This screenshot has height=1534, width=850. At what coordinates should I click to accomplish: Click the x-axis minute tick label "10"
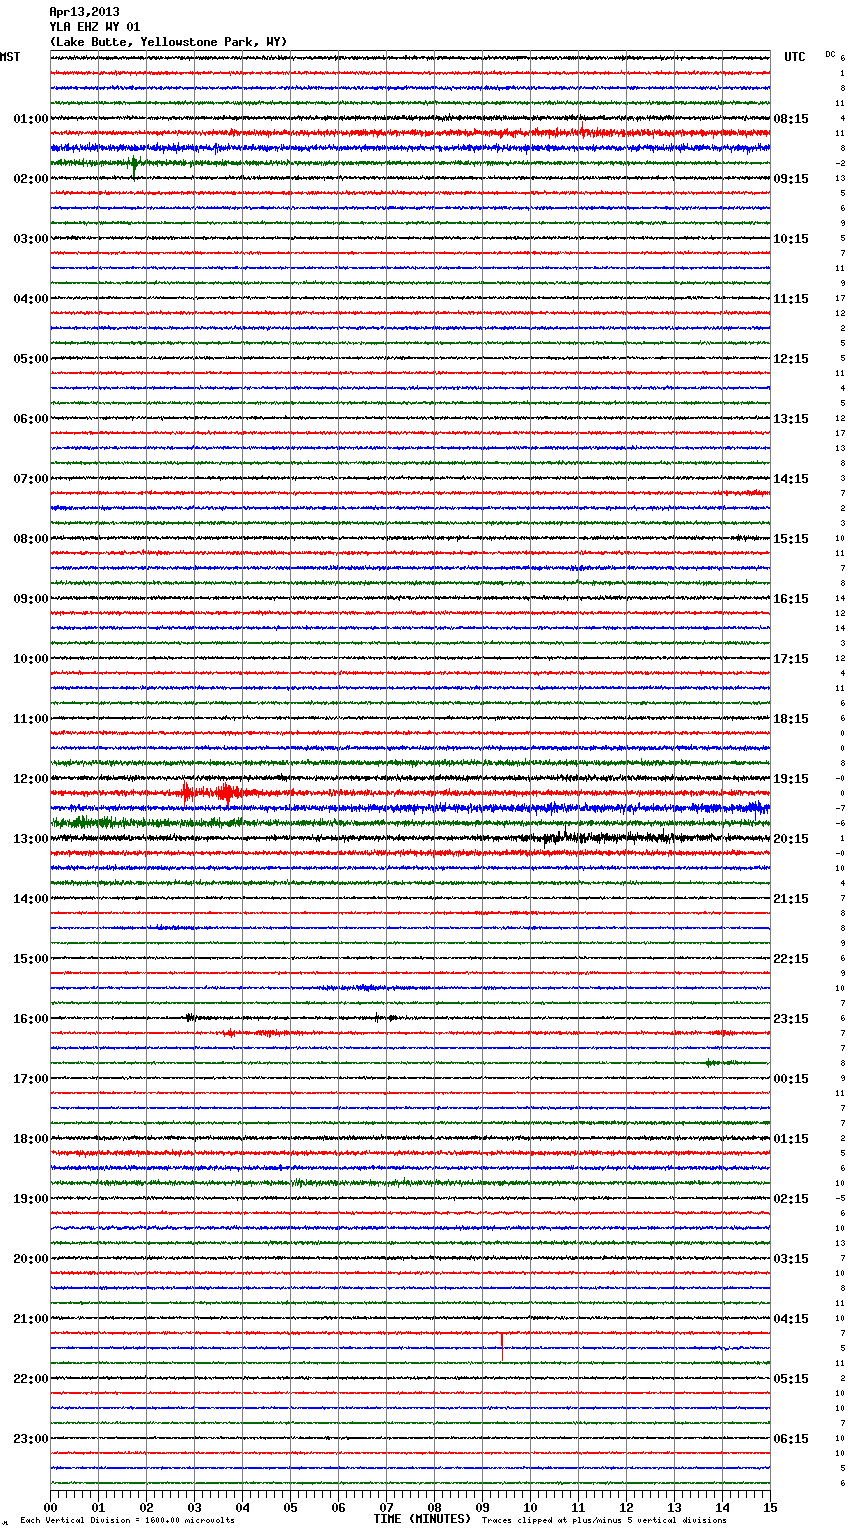530,1507
